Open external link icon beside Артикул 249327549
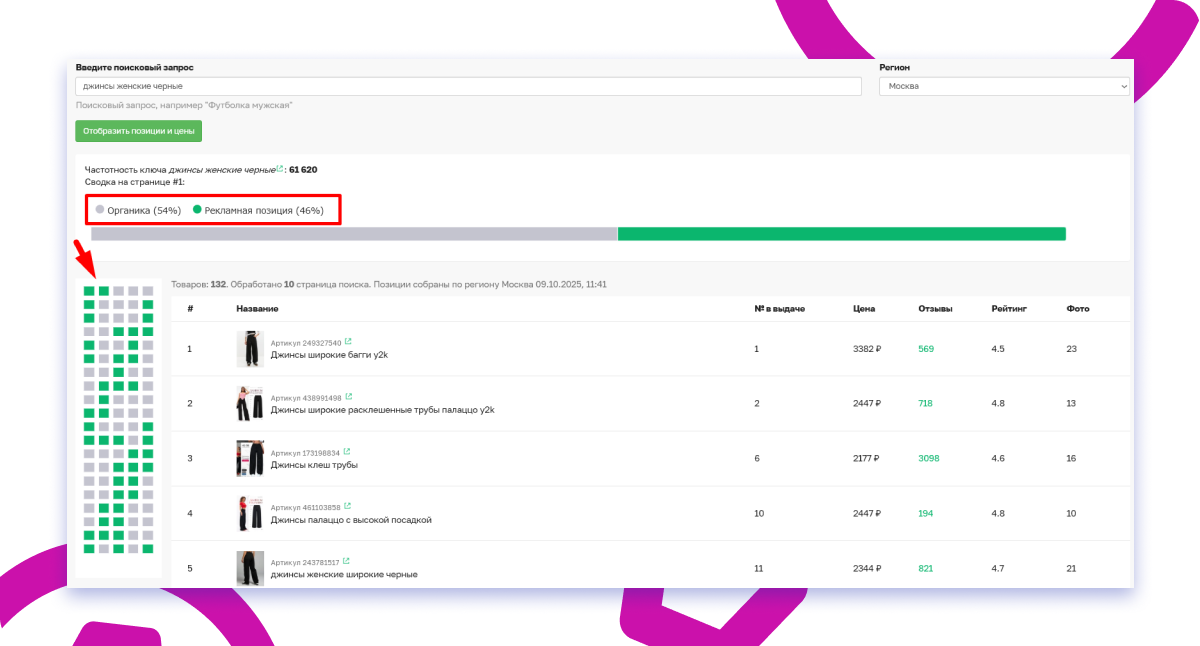Image resolution: width=1200 pixels, height=646 pixels. [x=347, y=342]
